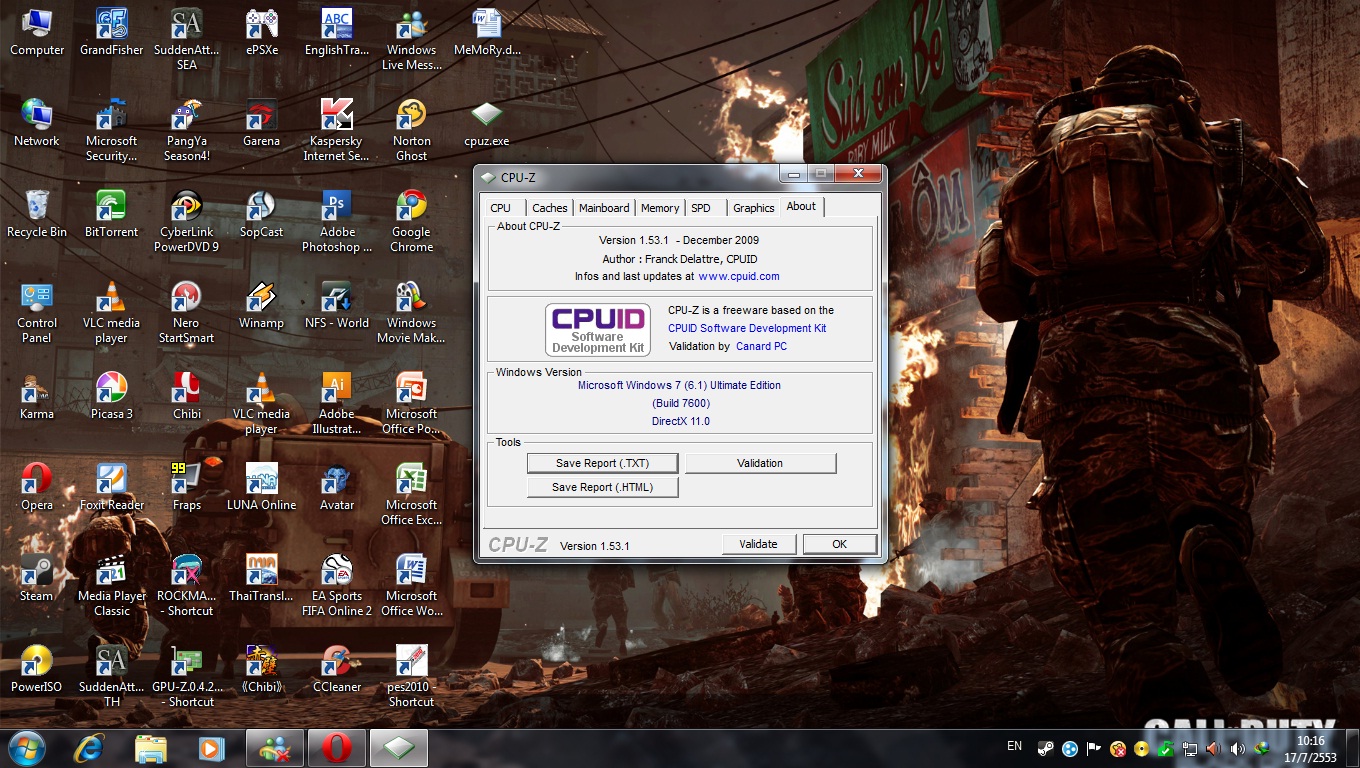Open the LUNA Online desktop shortcut
Screen dimensions: 1360x768
261,487
